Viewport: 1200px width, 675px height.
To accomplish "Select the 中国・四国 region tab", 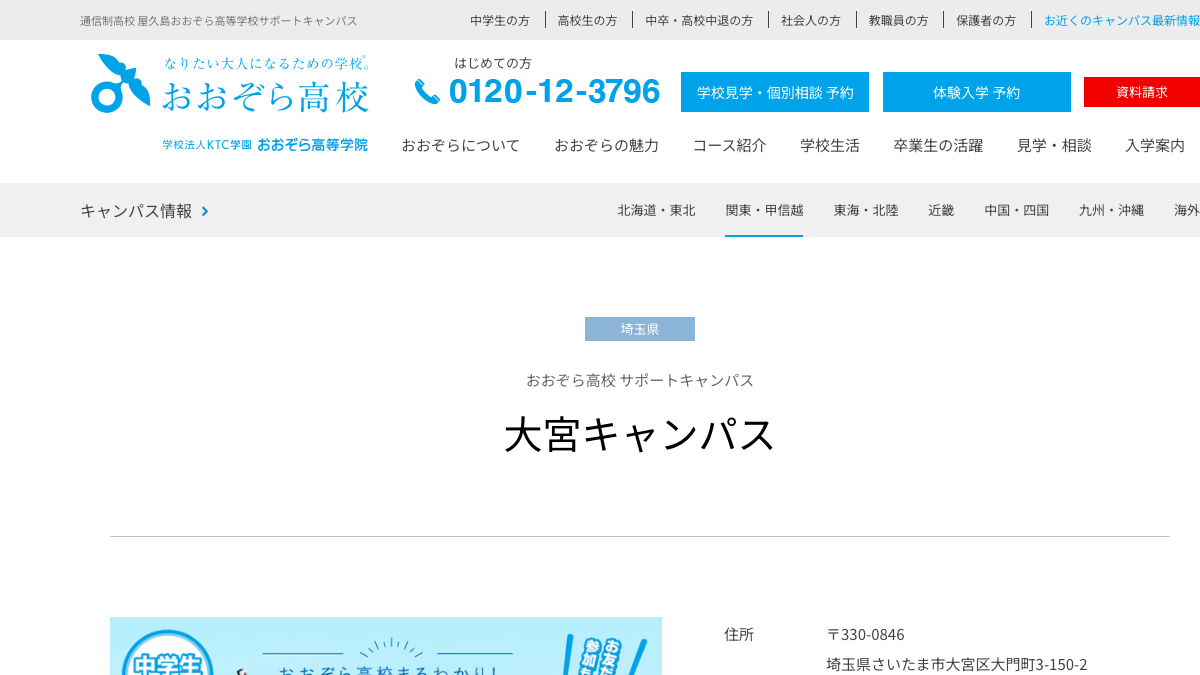I will click(1017, 210).
